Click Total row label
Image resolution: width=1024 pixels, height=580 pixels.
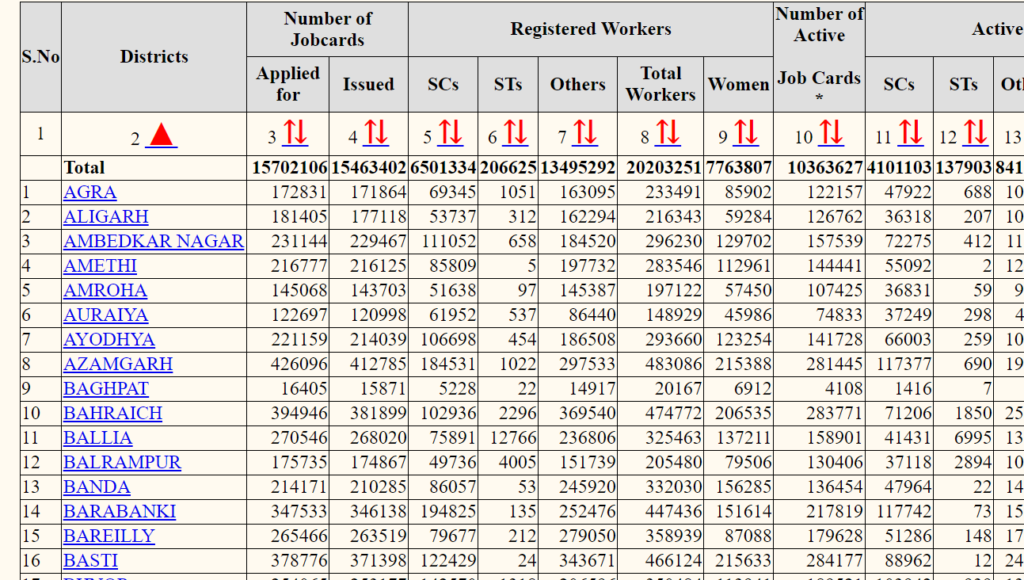click(84, 168)
